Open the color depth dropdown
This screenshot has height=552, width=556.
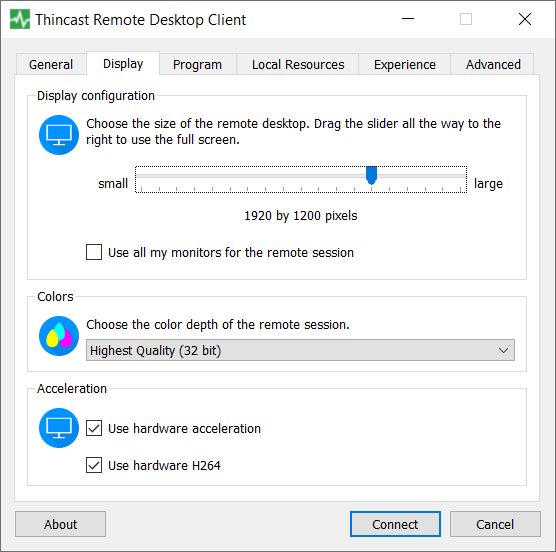pyautogui.click(x=300, y=350)
